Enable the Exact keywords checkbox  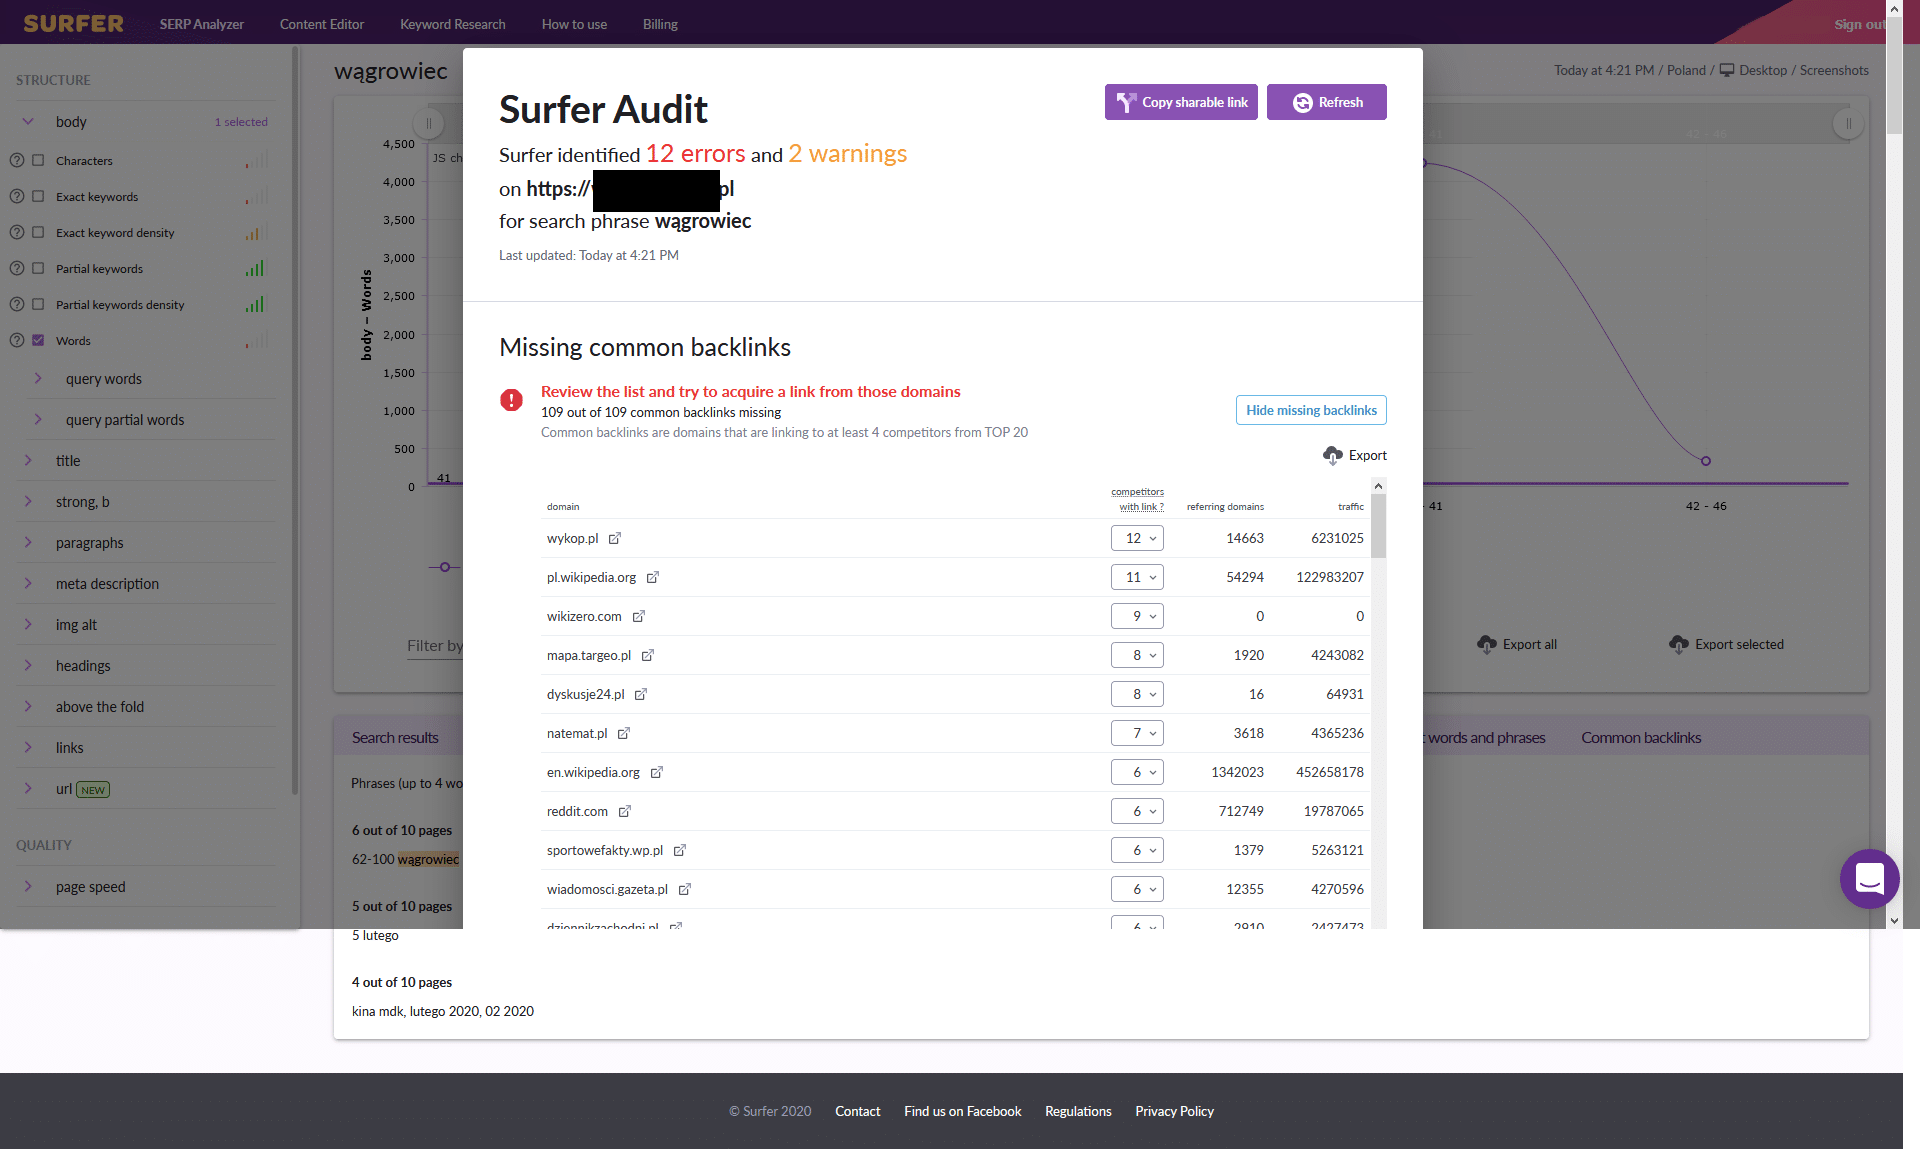[x=38, y=196]
